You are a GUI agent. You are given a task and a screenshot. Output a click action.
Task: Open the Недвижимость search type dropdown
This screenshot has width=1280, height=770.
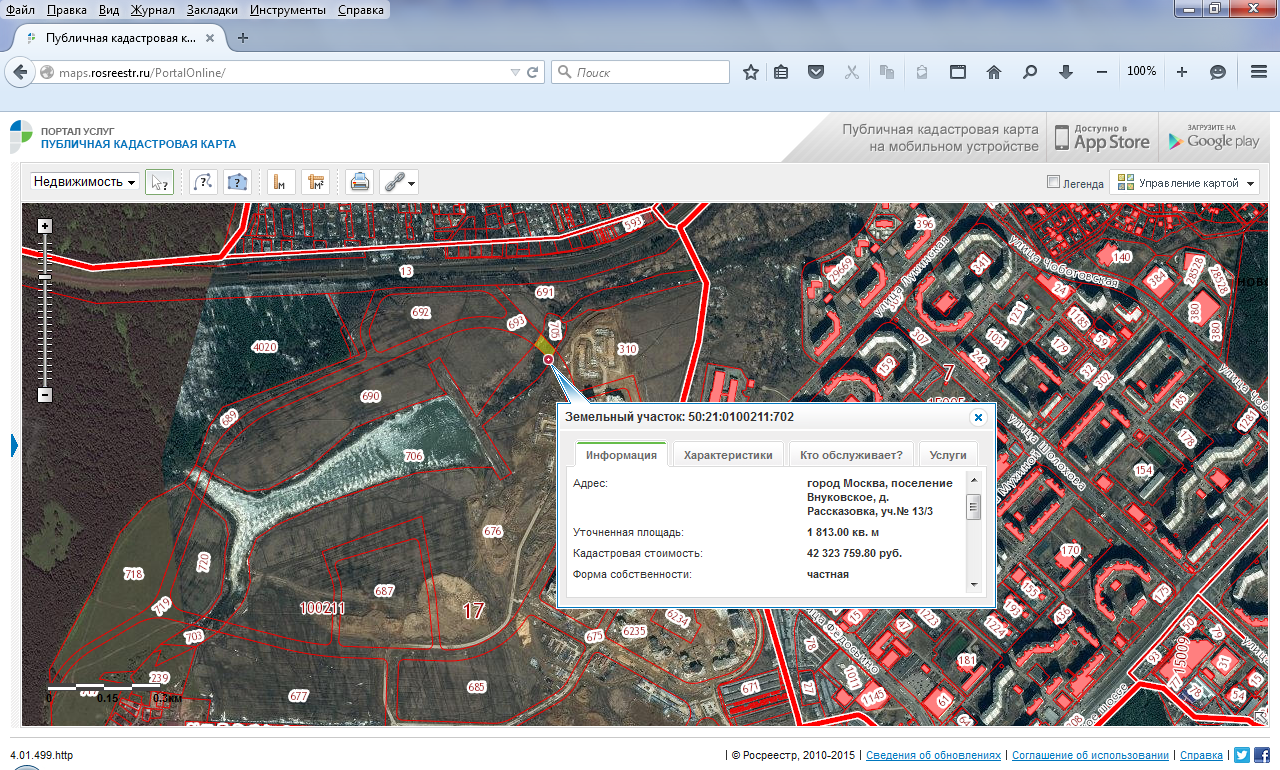pyautogui.click(x=85, y=182)
